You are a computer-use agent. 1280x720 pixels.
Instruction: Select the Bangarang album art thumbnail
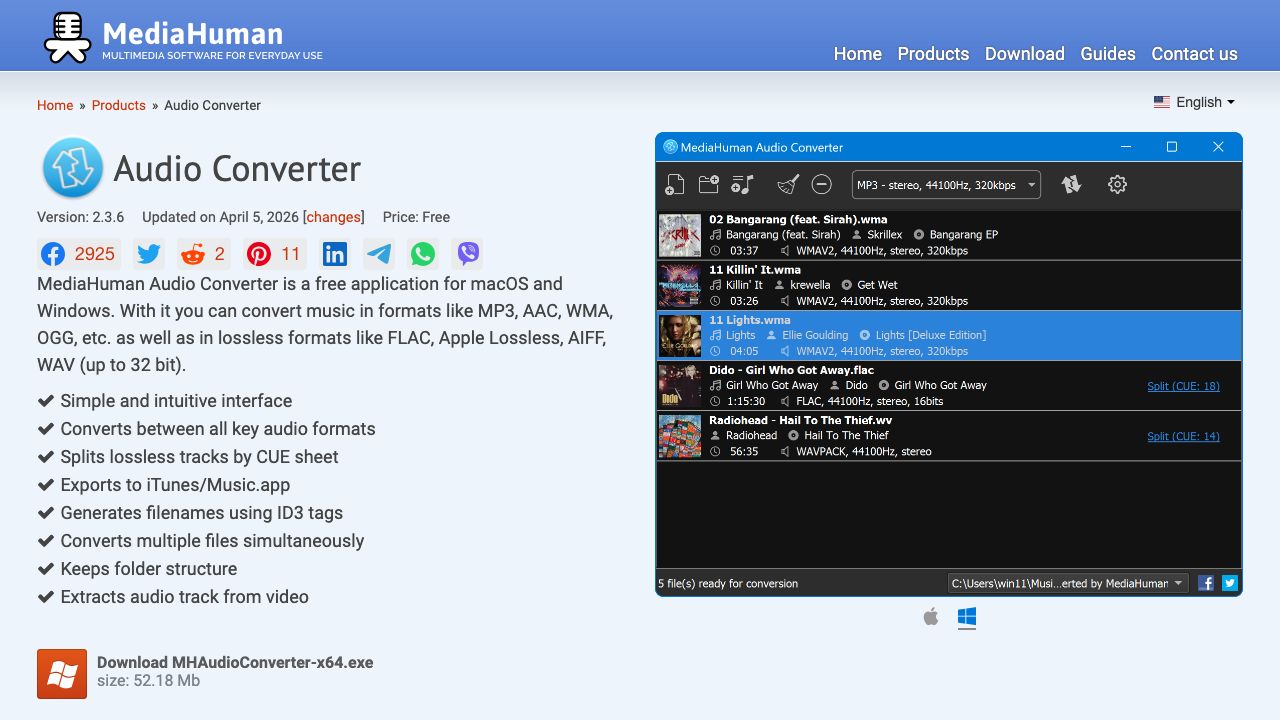pyautogui.click(x=680, y=235)
